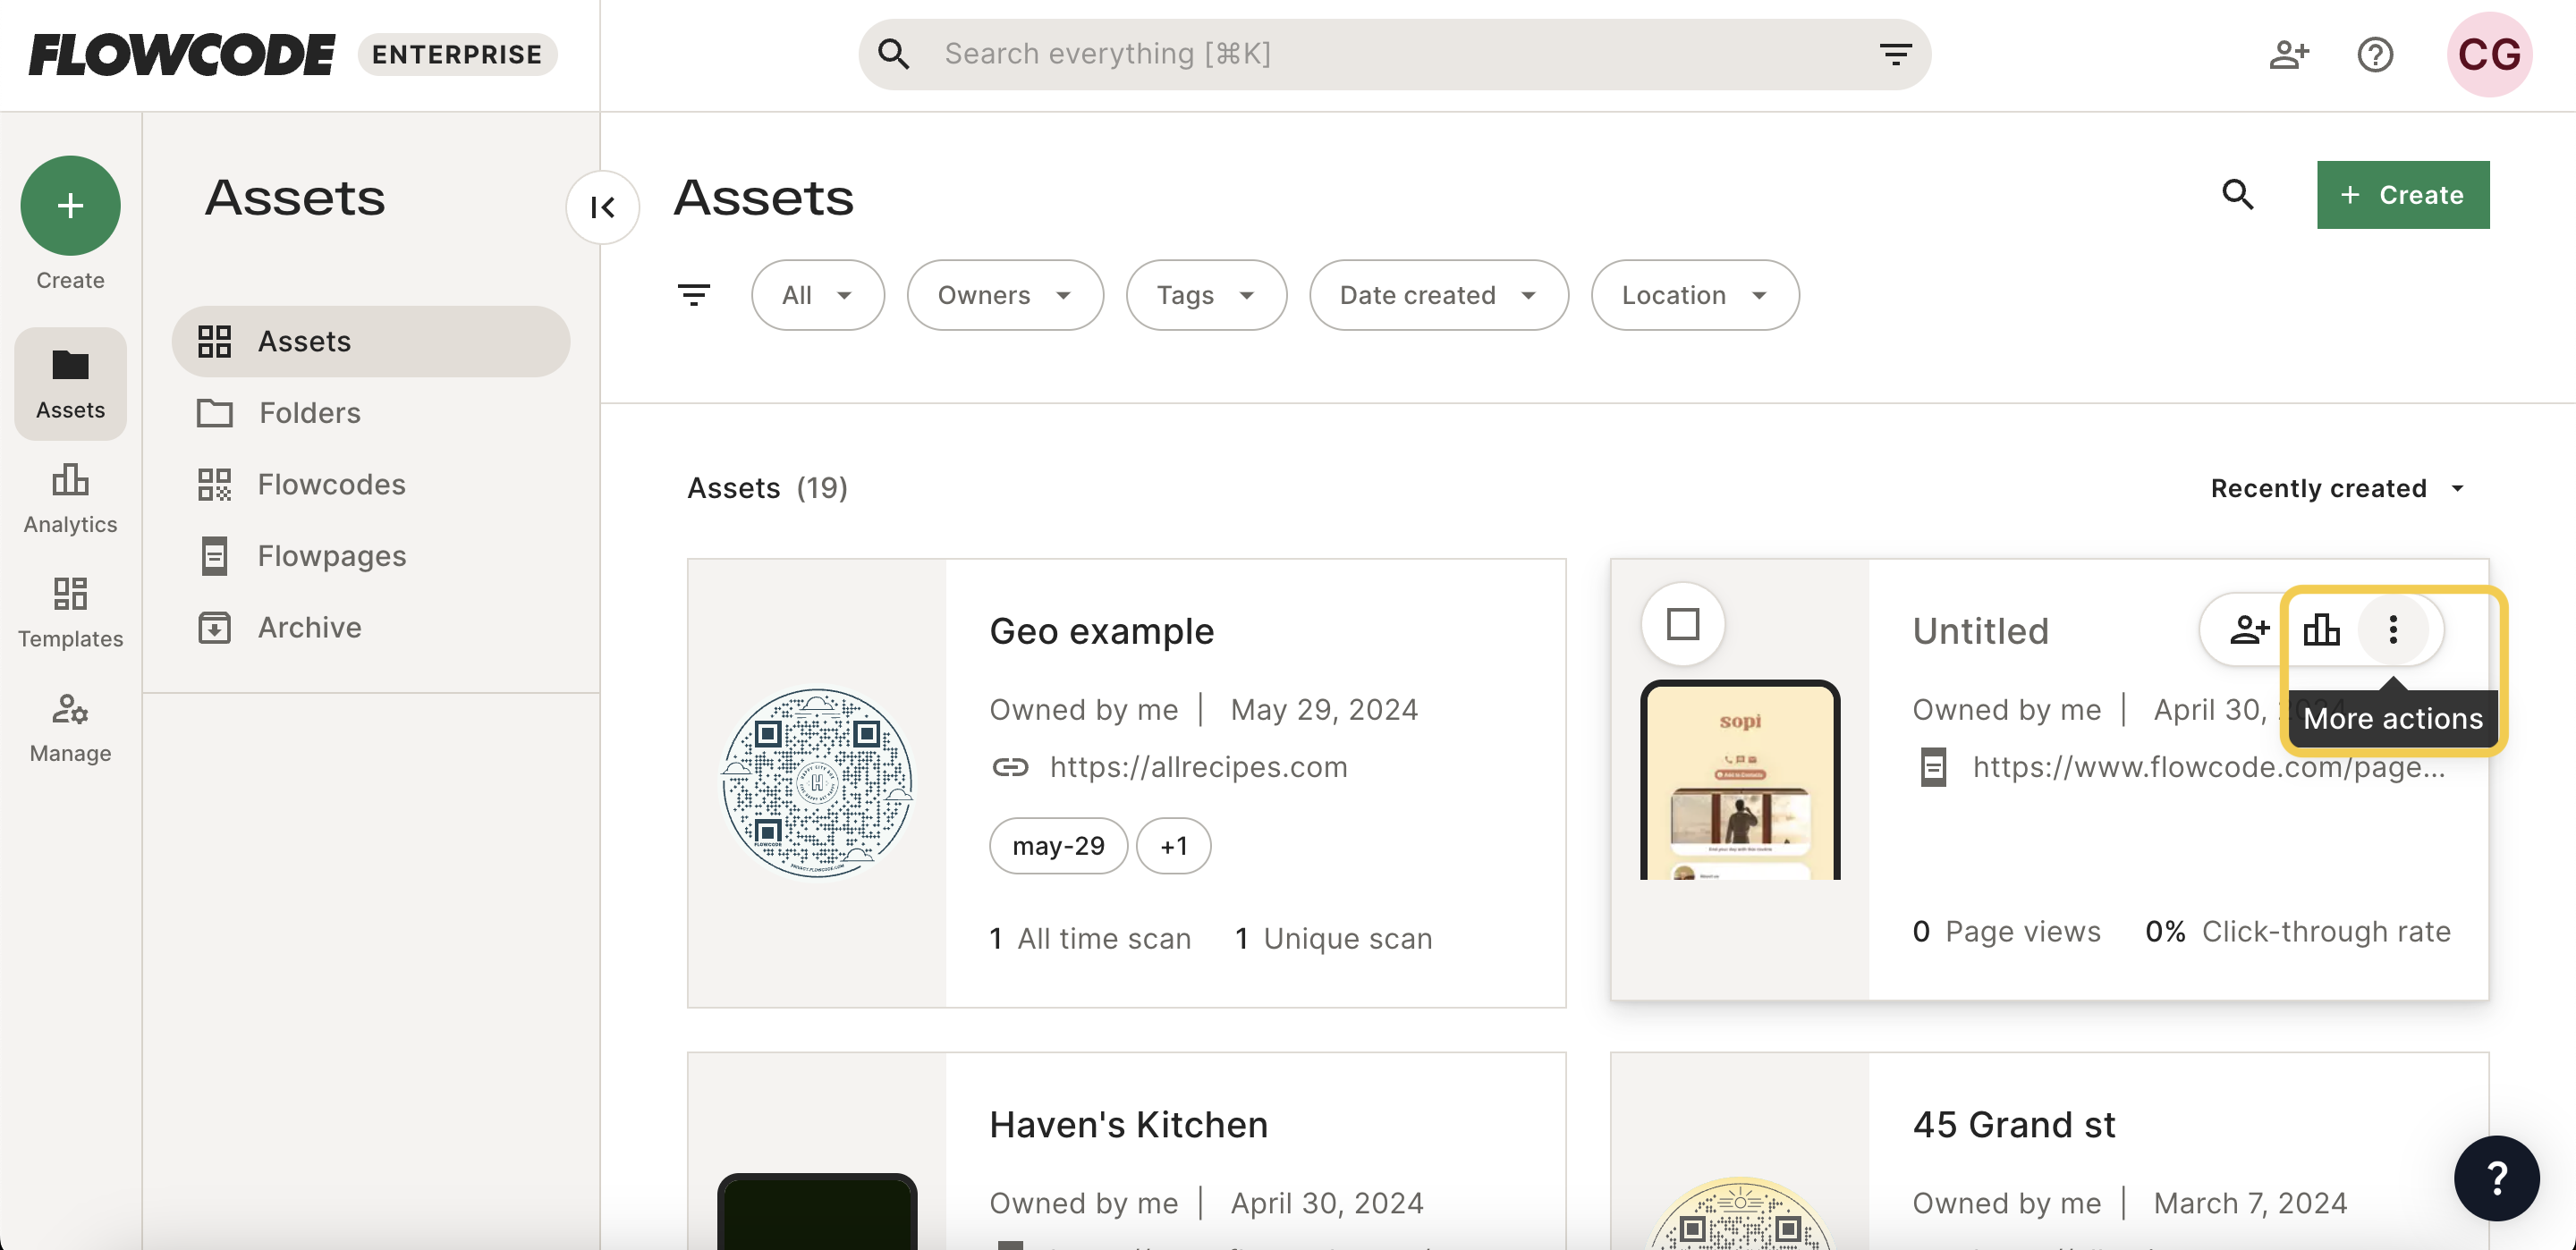This screenshot has width=2576, height=1250.
Task: Expand the Date created filter dropdown
Action: coord(1439,295)
